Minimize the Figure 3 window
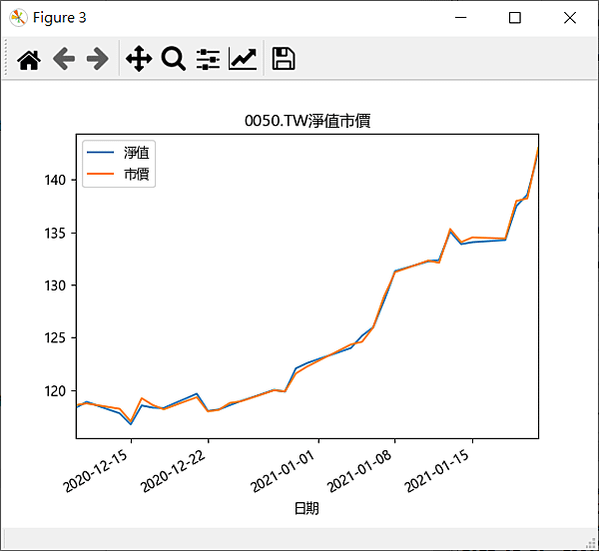 click(x=461, y=18)
